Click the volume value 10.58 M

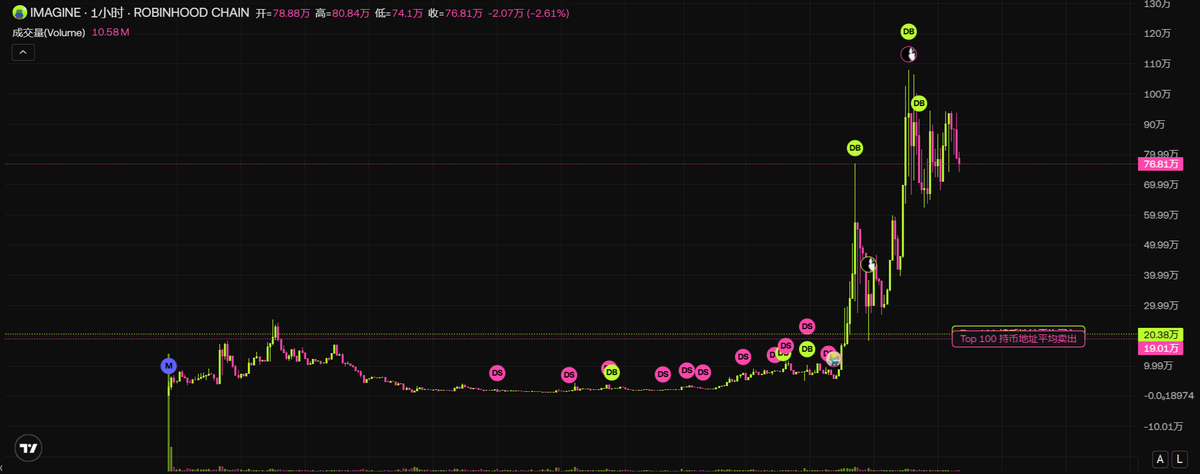coord(110,32)
